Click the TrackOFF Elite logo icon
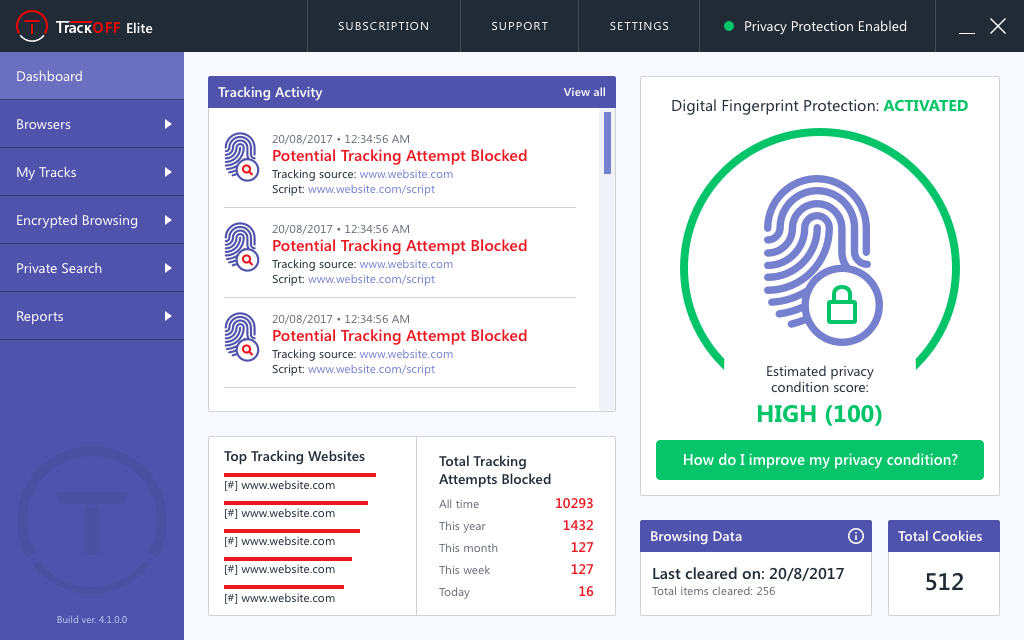Viewport: 1024px width, 640px height. coord(34,26)
